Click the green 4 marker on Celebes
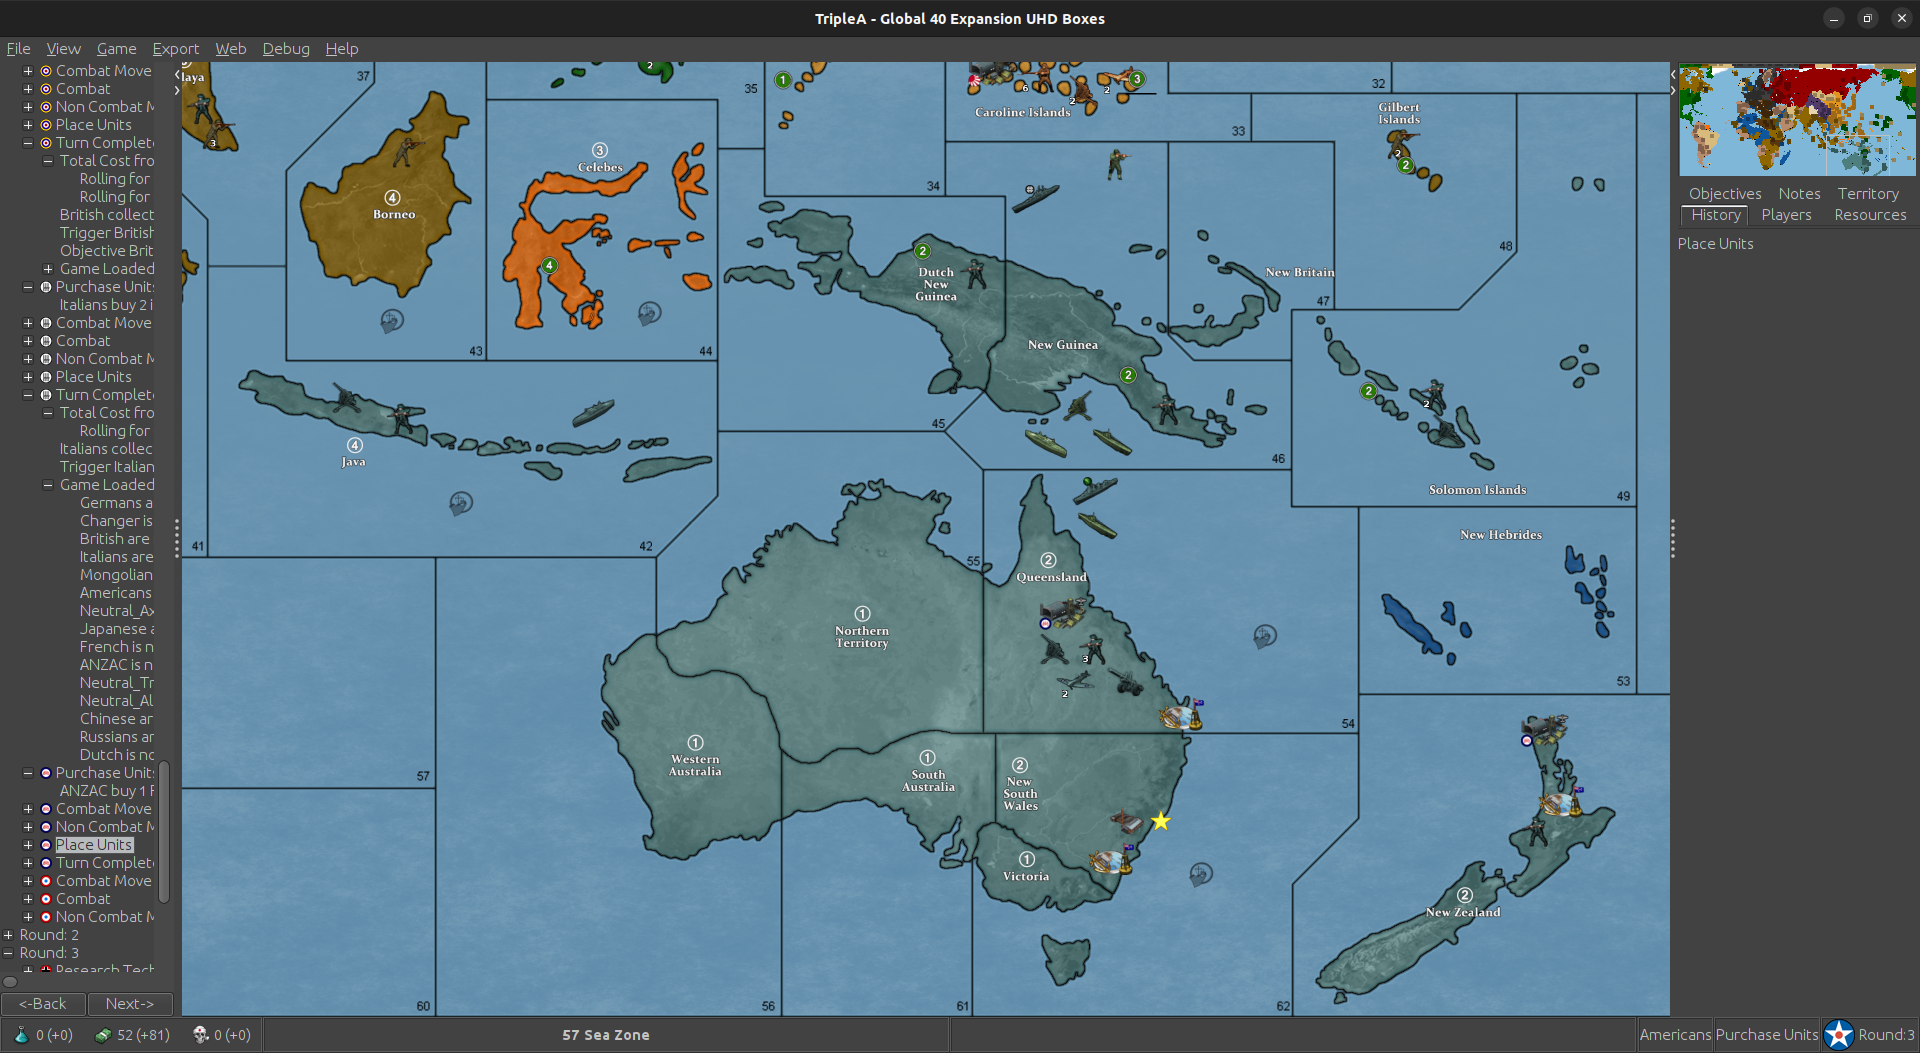 tap(549, 266)
